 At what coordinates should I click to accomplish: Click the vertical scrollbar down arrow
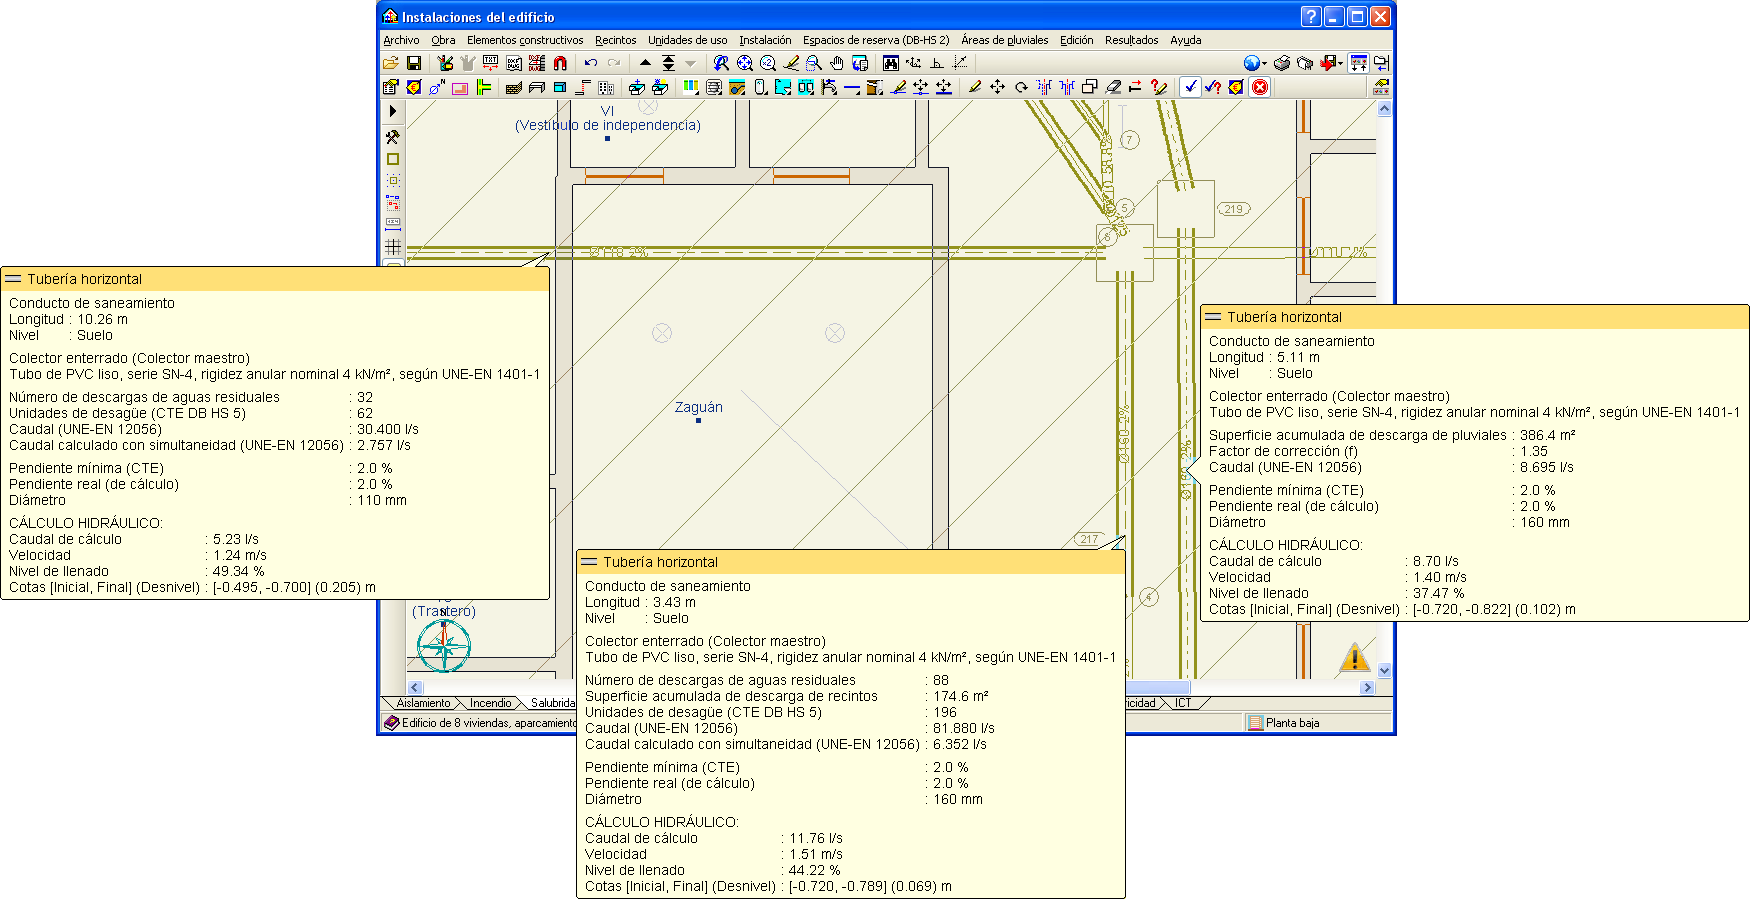pos(1384,671)
